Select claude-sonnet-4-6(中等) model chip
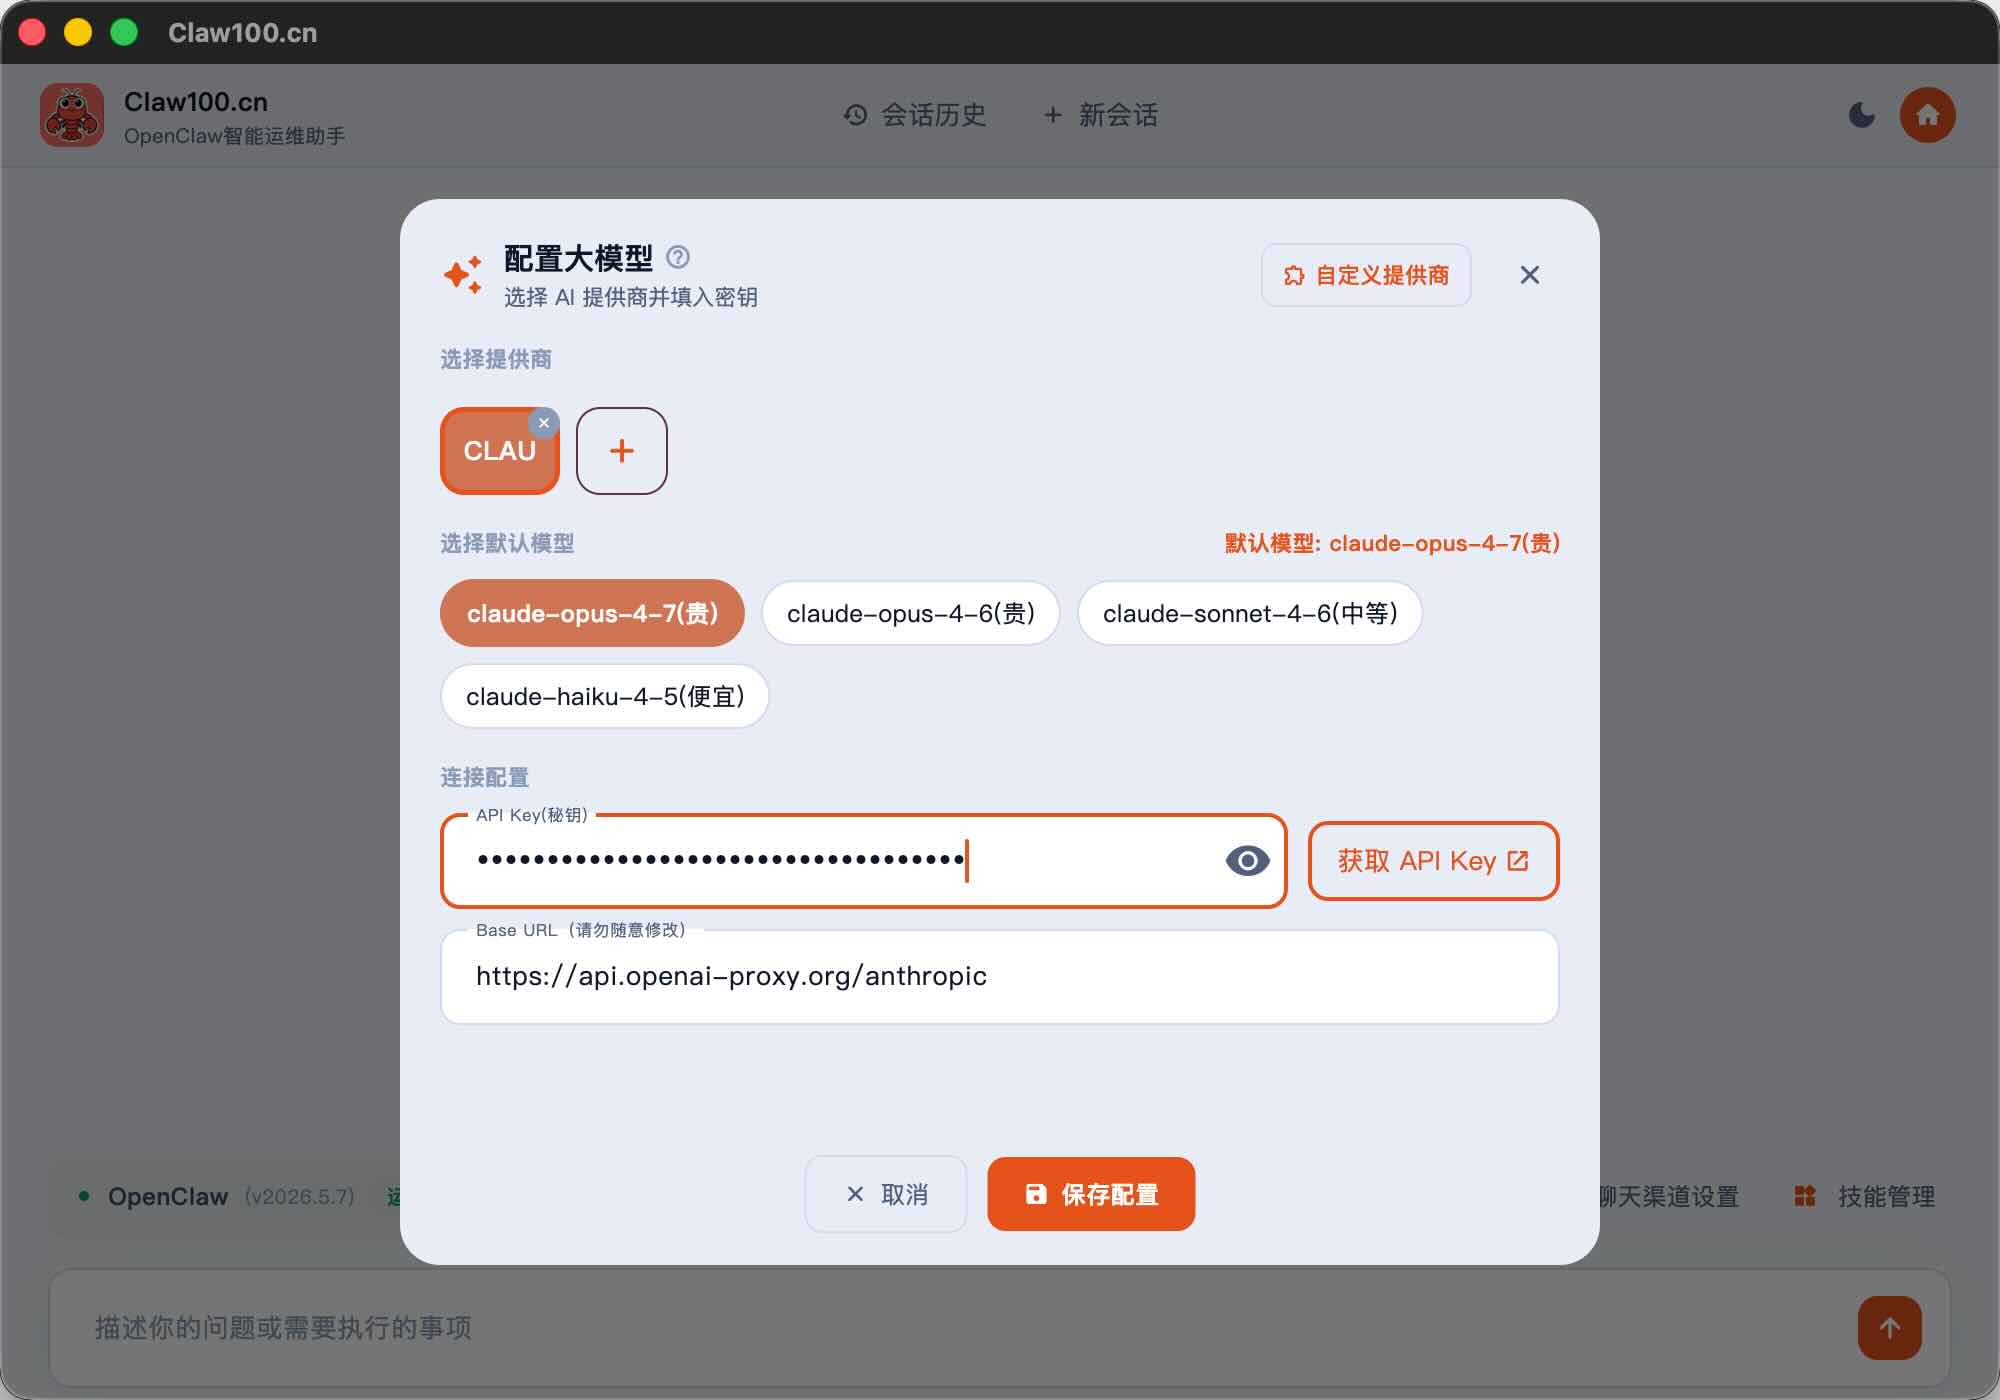The image size is (2000, 1400). [x=1250, y=613]
